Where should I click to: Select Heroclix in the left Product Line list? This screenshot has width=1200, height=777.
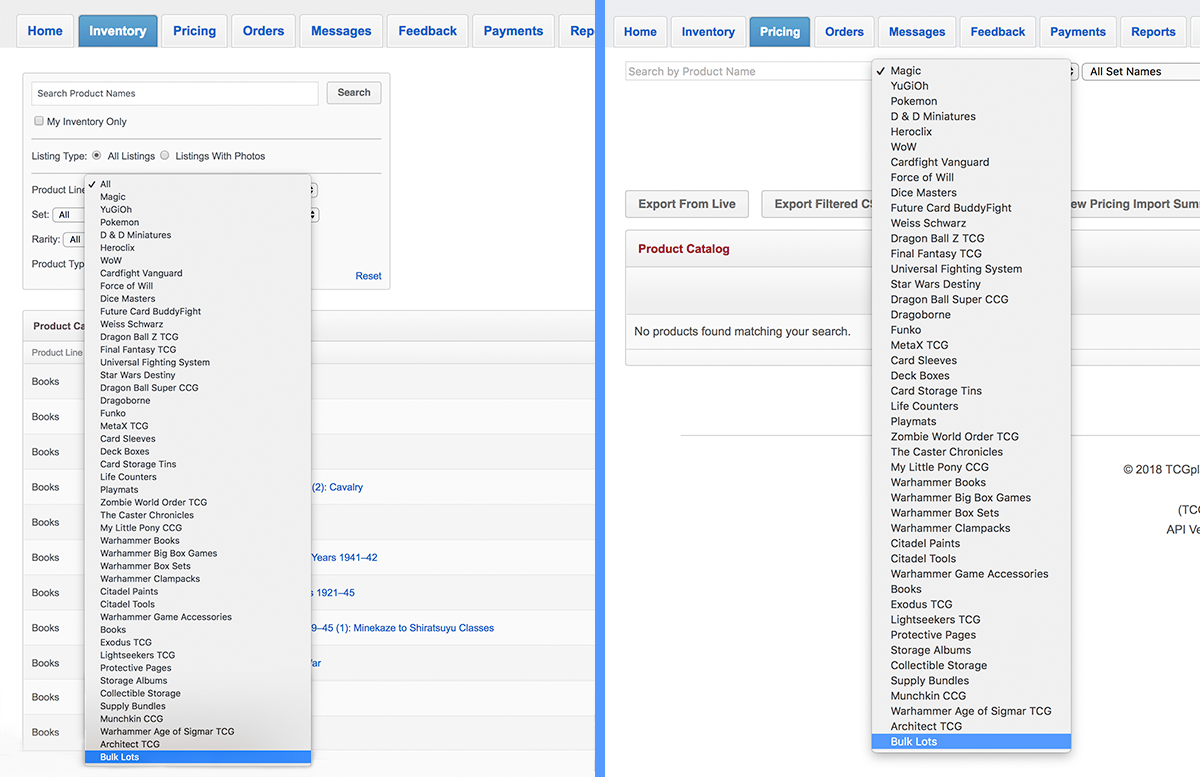(198, 248)
